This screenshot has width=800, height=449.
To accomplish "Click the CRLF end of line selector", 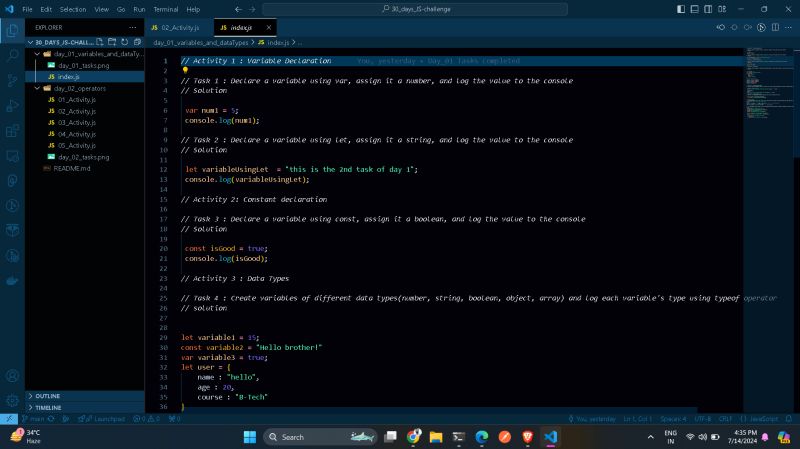I will coord(725,419).
